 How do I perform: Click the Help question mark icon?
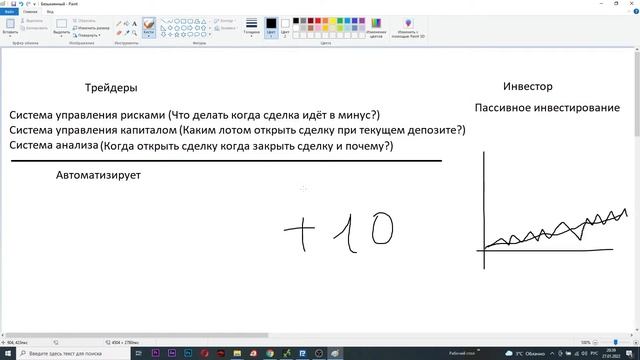coord(636,11)
